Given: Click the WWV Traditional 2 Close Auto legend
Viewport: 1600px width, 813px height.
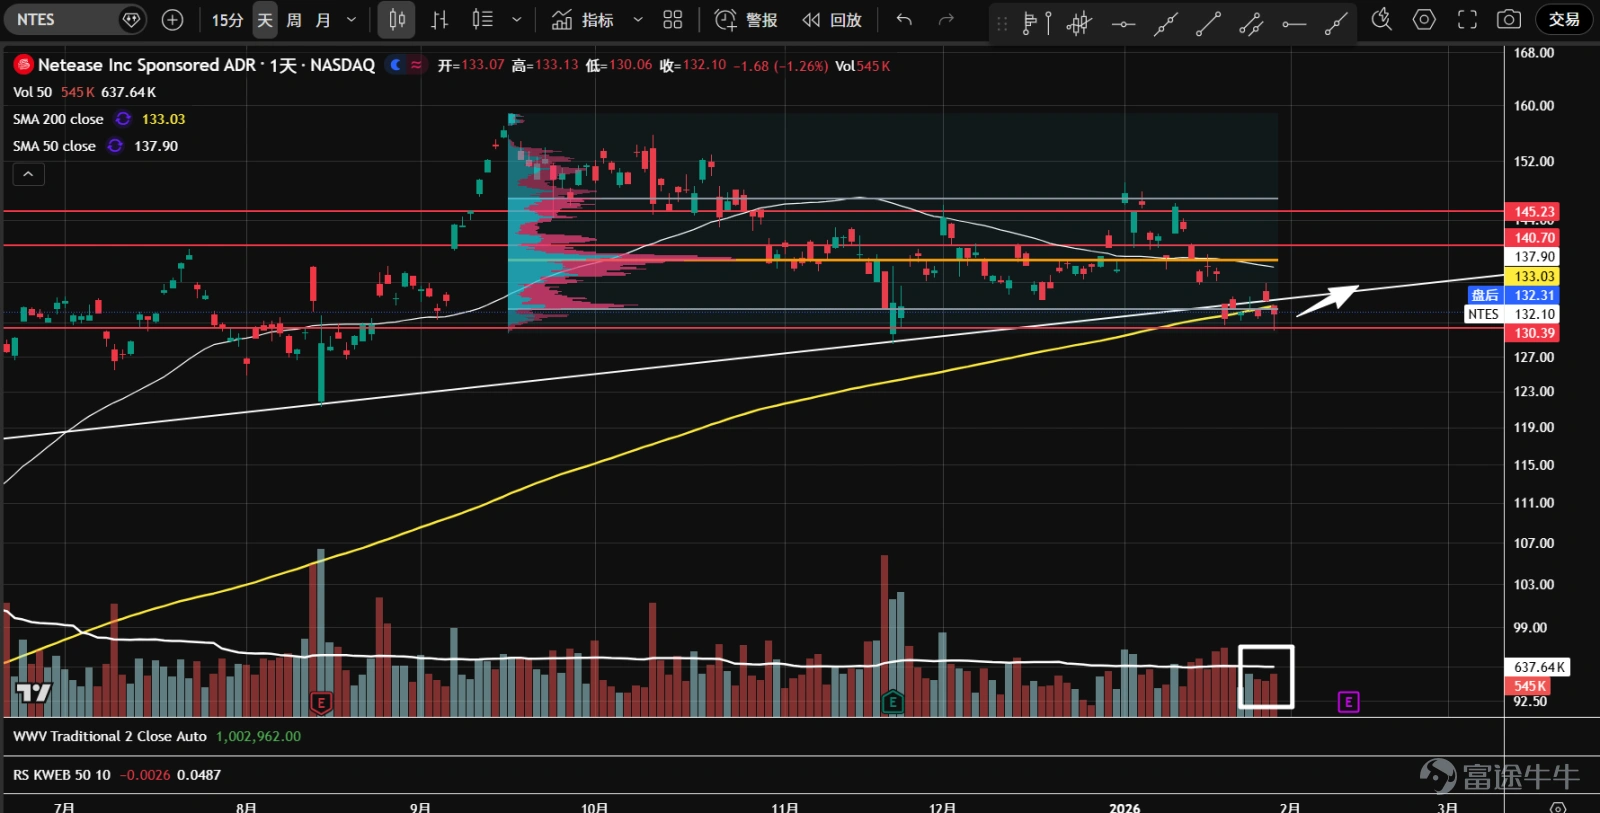Looking at the screenshot, I should coord(110,736).
